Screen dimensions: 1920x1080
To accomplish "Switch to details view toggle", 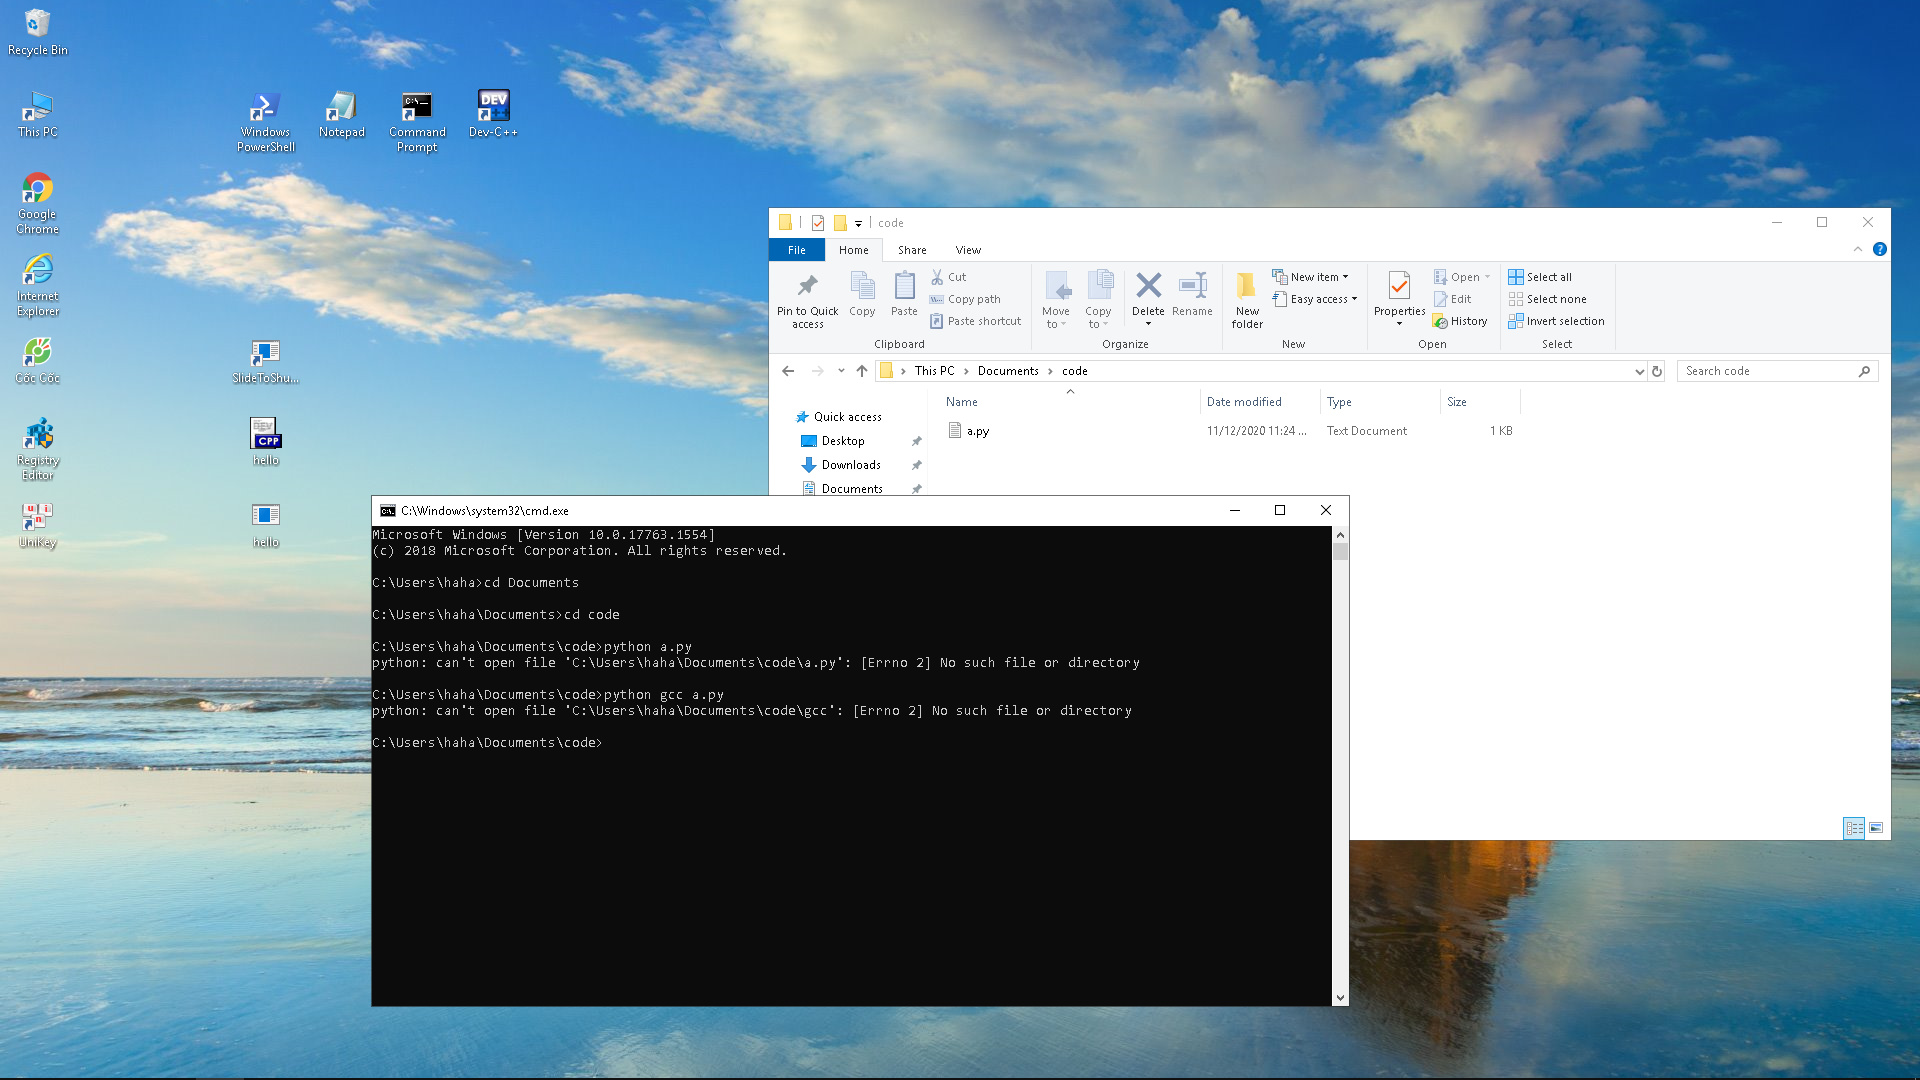I will pyautogui.click(x=1854, y=828).
